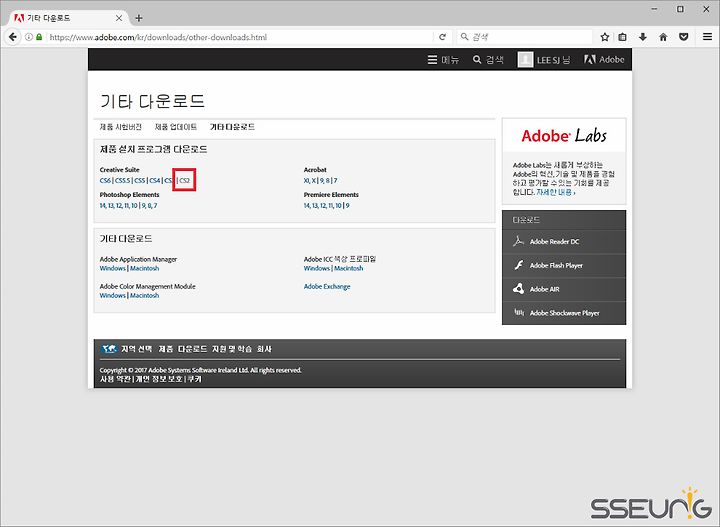The width and height of the screenshot is (720, 527).
Task: Open Adobe Flash Player download icon
Action: coord(518,265)
